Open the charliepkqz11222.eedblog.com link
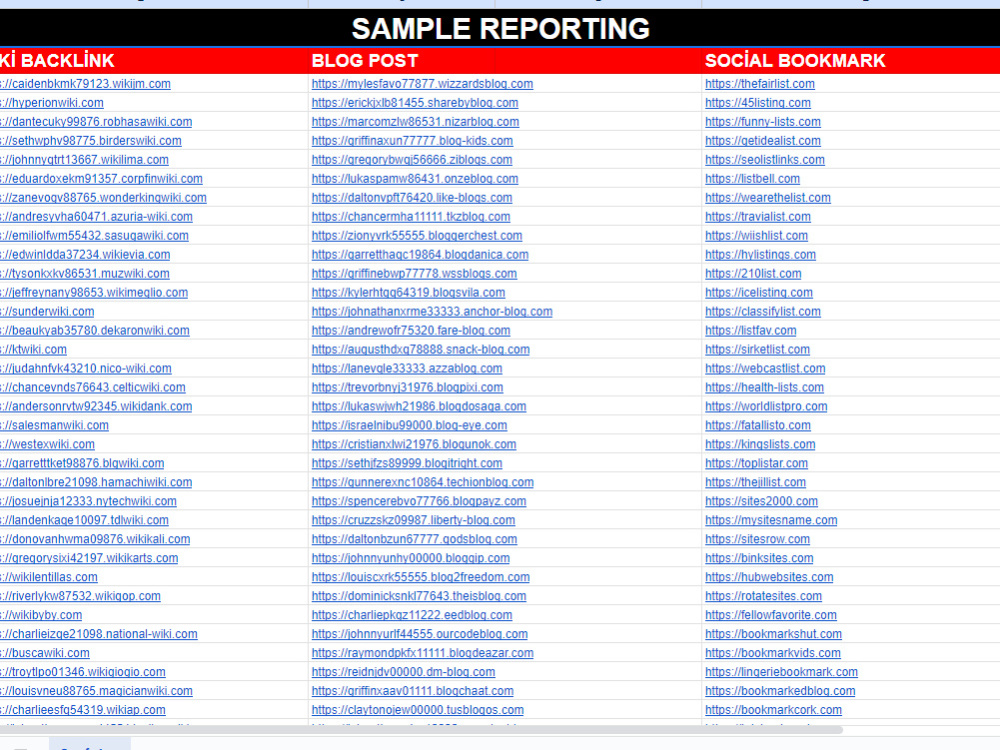1000x750 pixels. coord(412,615)
